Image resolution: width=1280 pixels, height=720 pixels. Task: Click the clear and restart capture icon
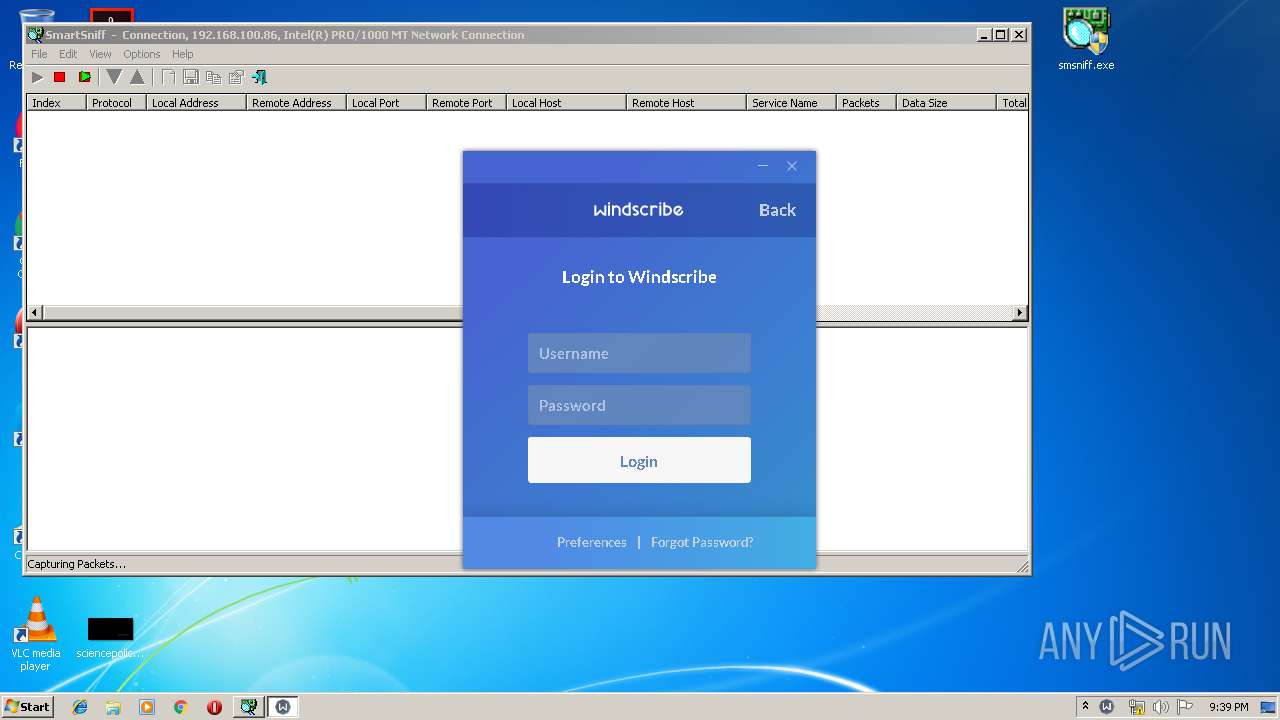coord(85,77)
